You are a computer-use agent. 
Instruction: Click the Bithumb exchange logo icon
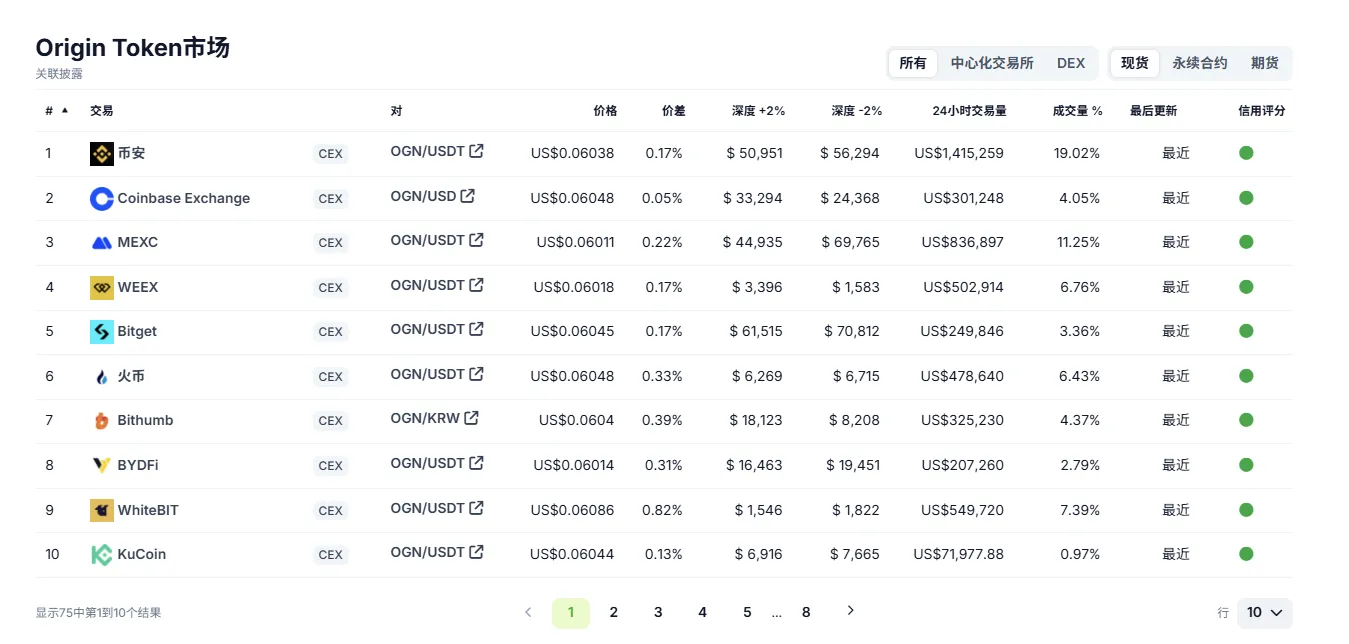(101, 421)
